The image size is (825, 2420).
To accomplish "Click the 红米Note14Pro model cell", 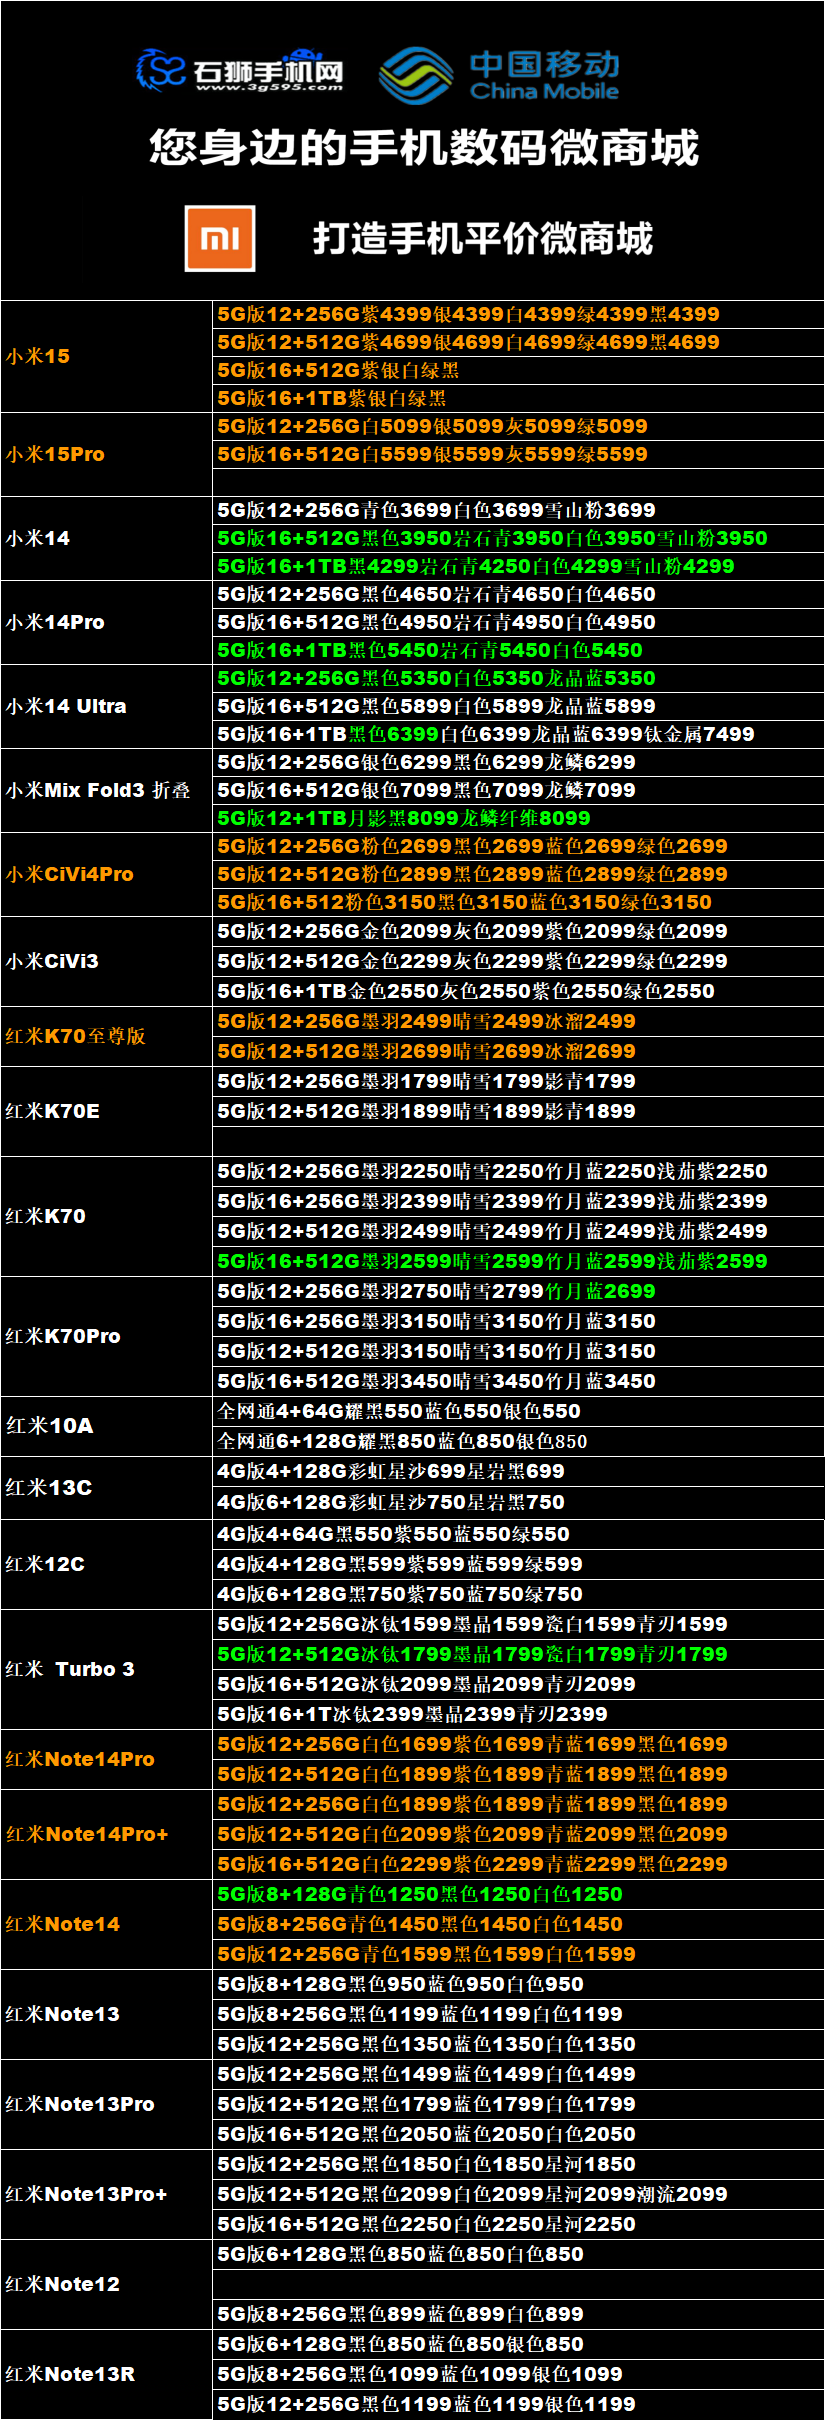I will [x=106, y=1759].
